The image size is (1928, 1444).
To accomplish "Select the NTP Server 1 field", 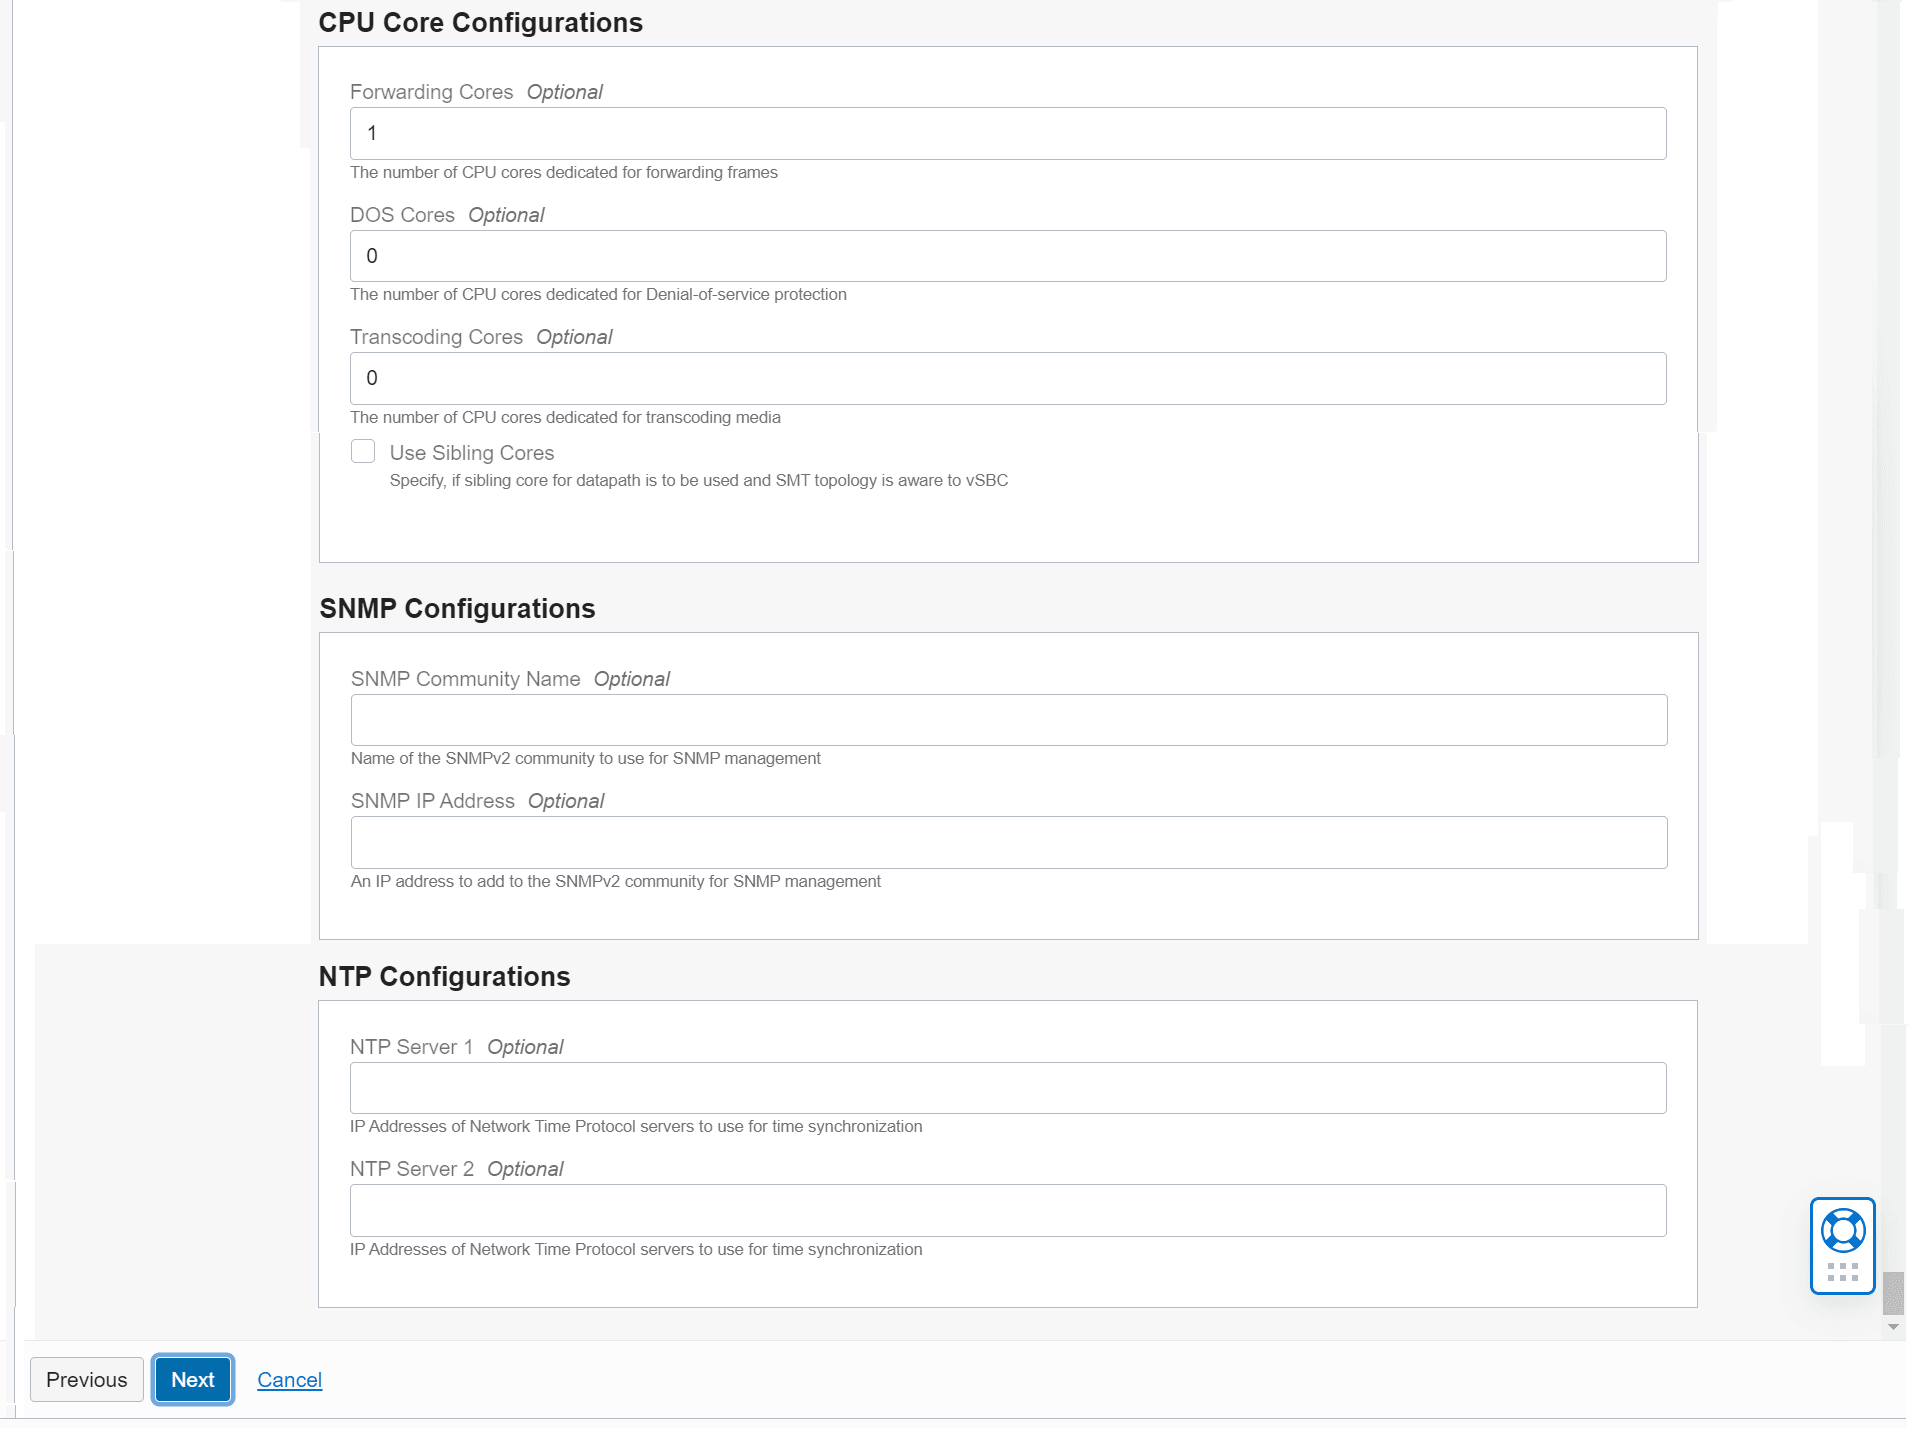I will (1007, 1087).
